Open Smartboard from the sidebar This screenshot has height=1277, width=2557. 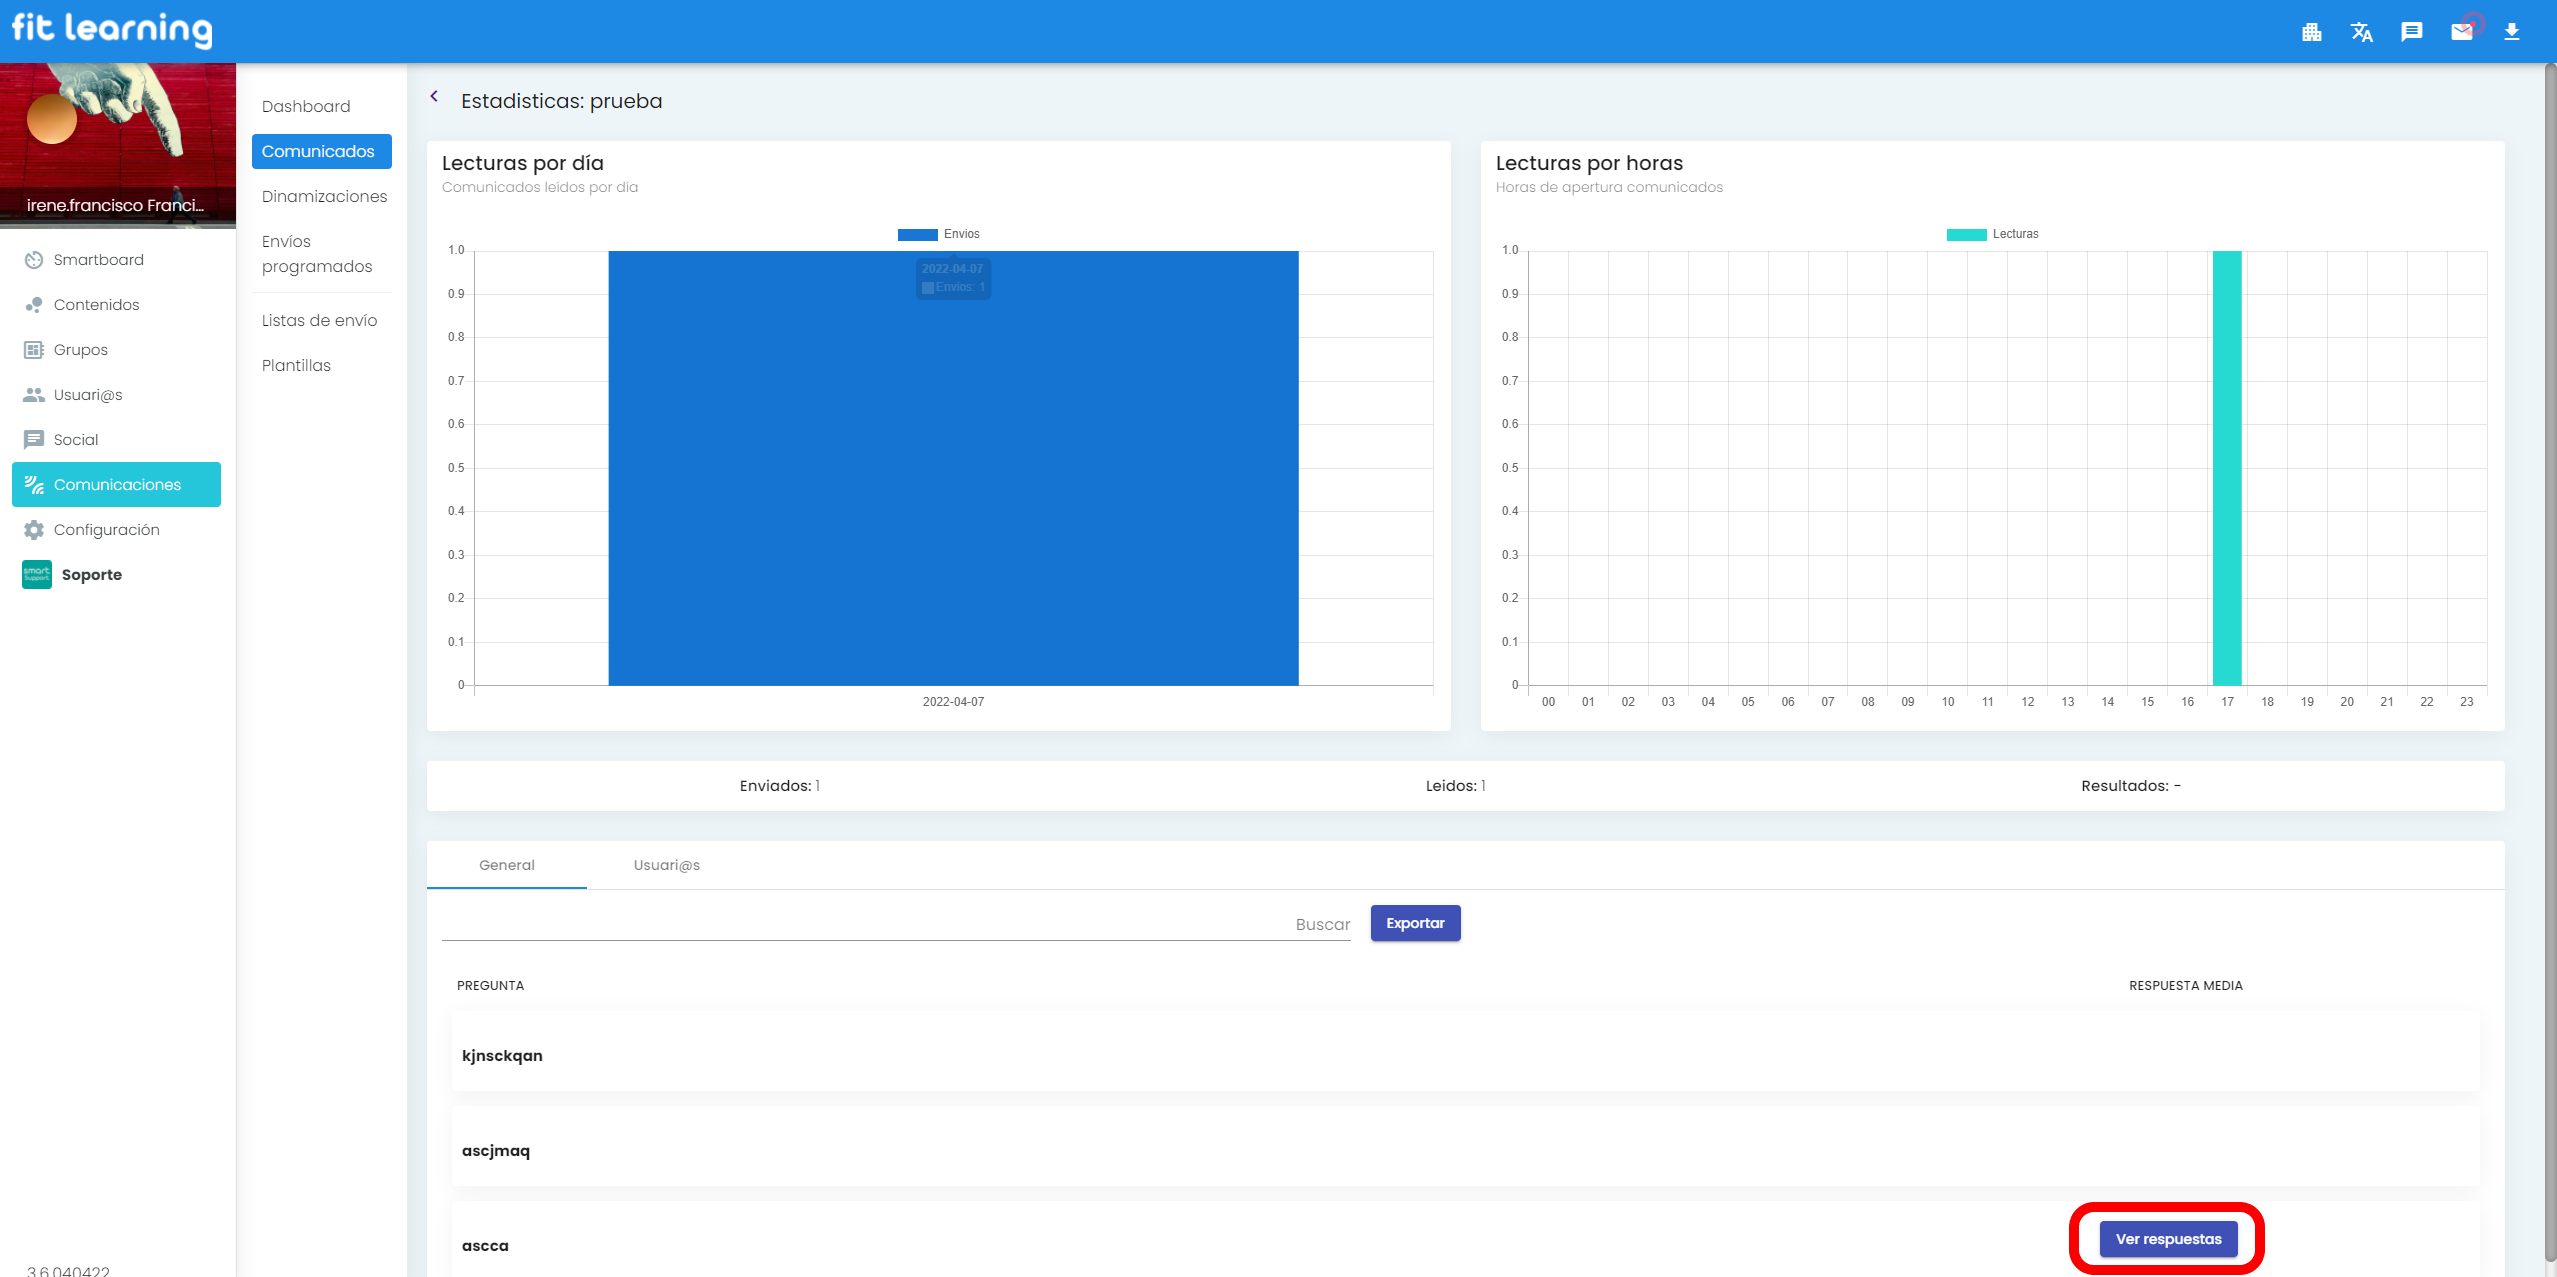98,260
